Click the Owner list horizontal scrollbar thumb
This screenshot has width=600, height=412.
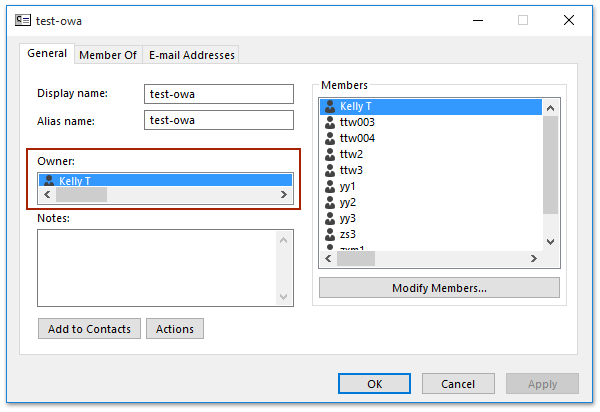click(x=82, y=194)
